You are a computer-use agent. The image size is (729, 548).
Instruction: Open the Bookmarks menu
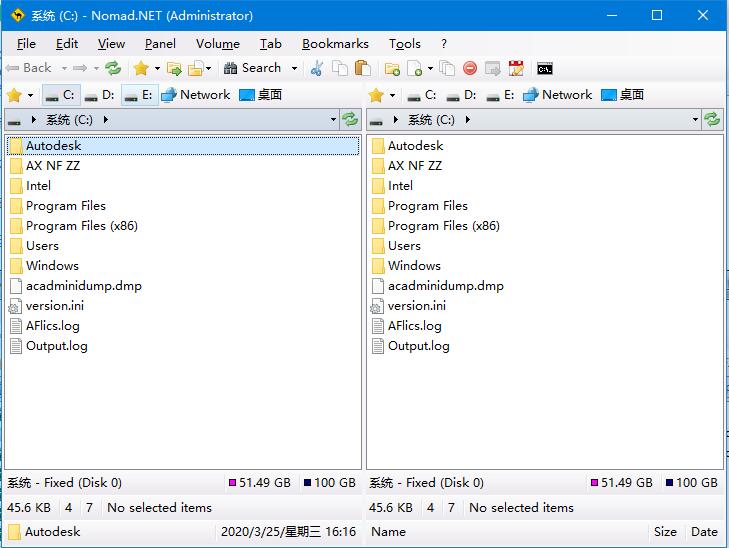pos(335,44)
